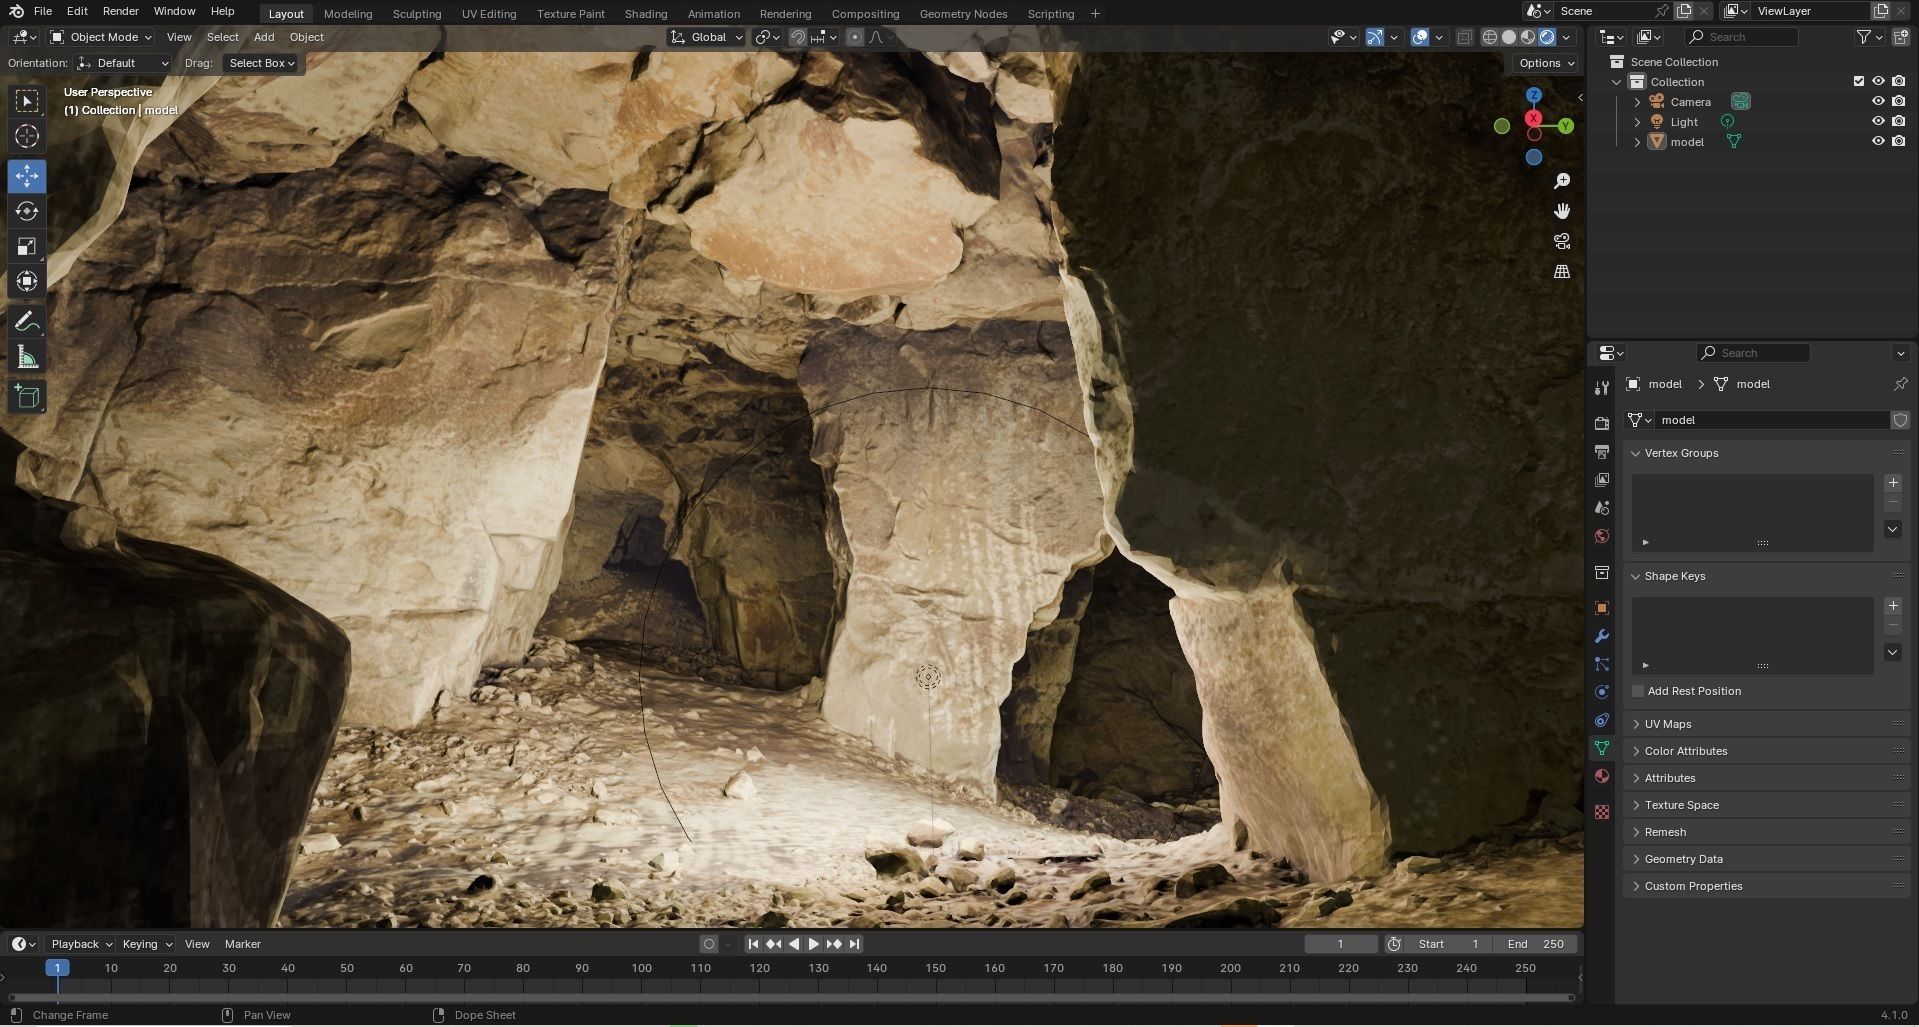Select the Transform tool
Image resolution: width=1919 pixels, height=1027 pixels.
point(27,281)
